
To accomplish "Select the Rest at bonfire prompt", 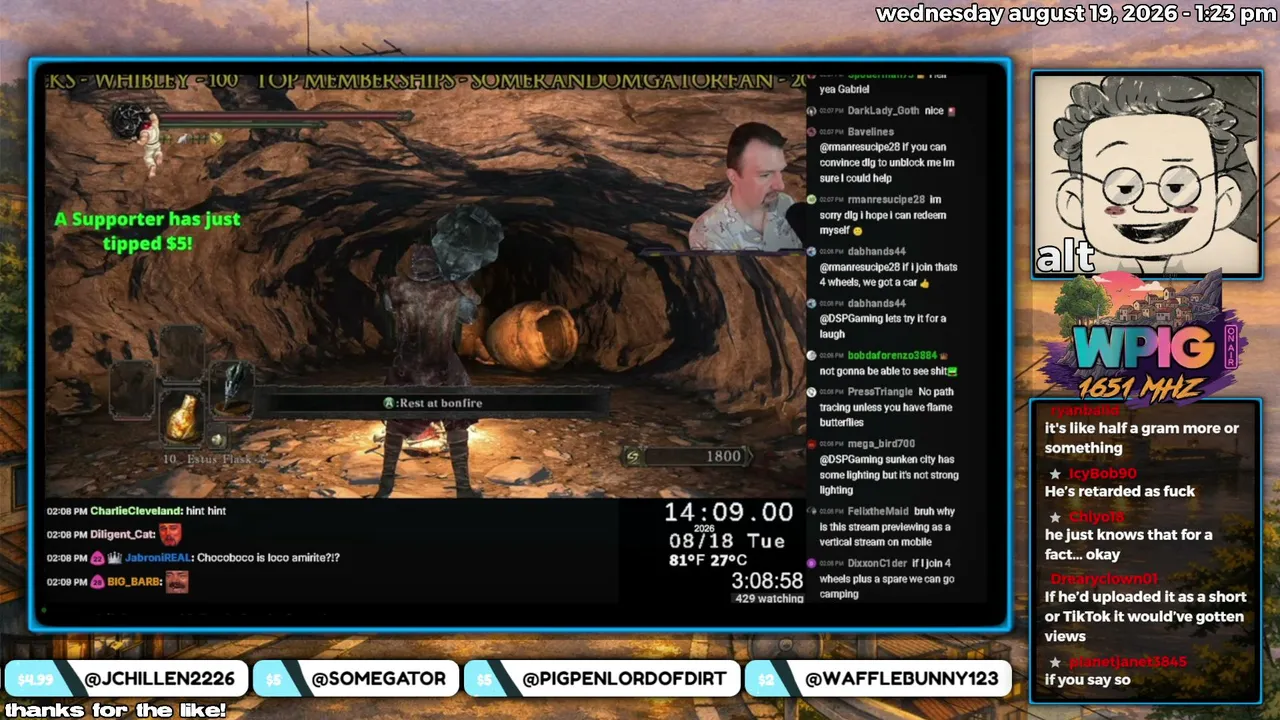I will (432, 403).
